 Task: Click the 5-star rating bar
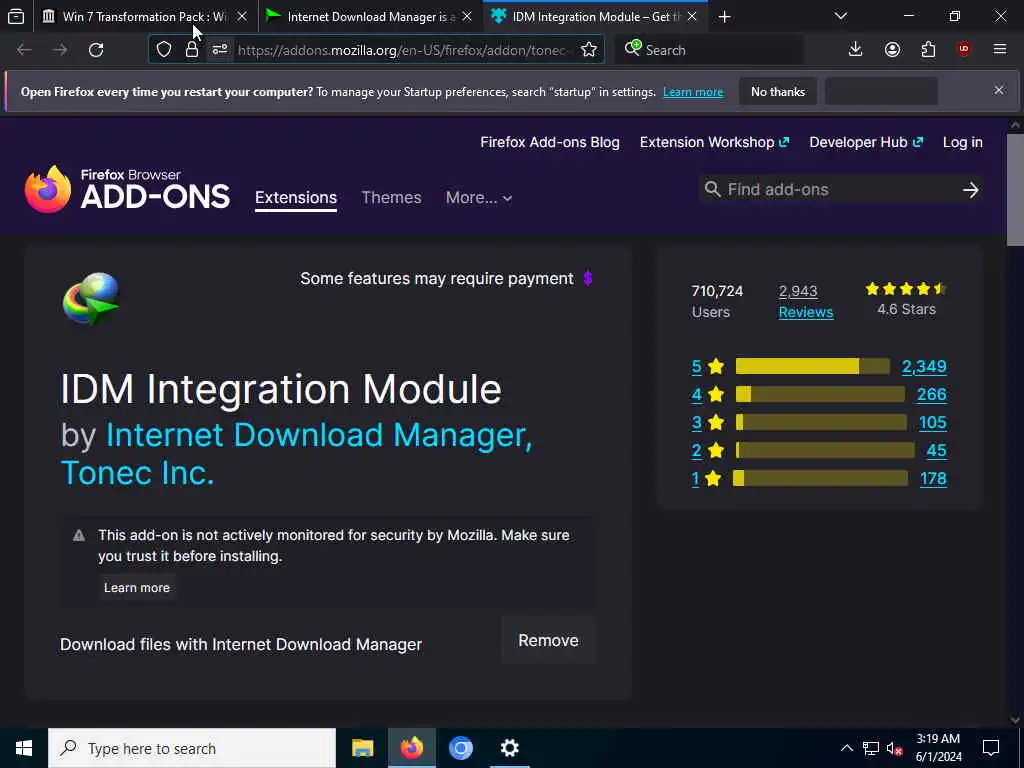tap(812, 366)
